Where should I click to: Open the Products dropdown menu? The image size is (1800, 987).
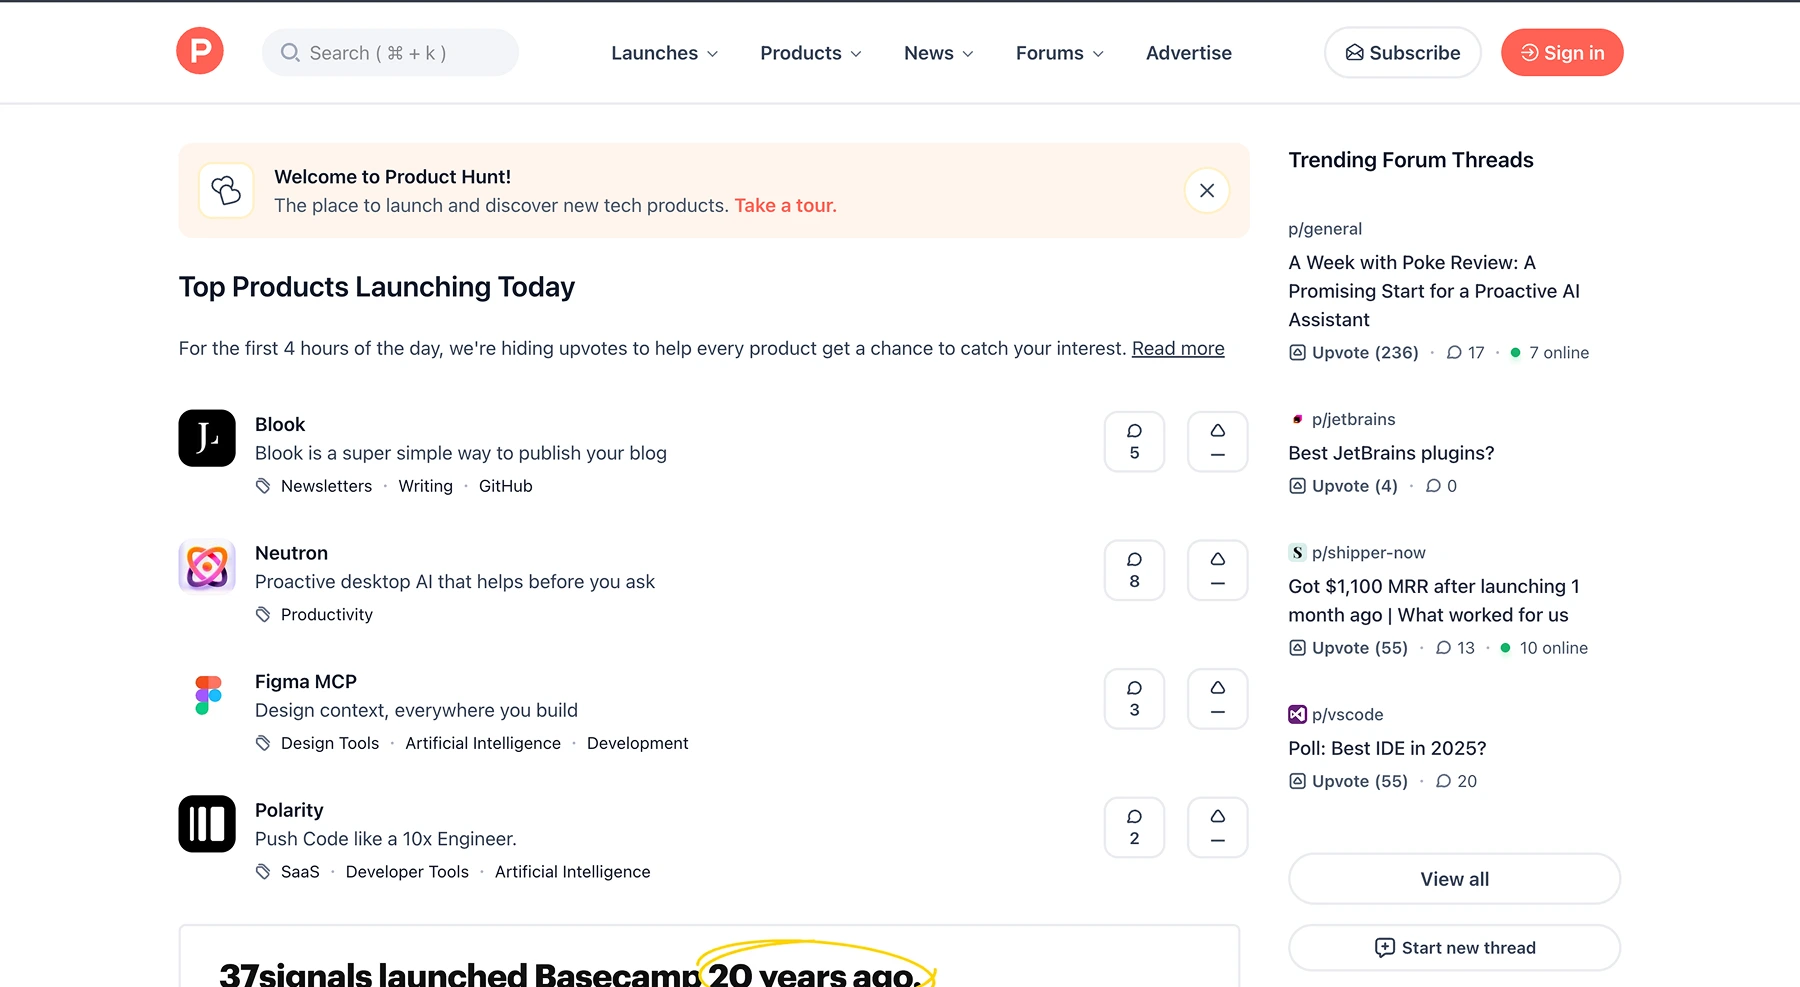tap(810, 52)
